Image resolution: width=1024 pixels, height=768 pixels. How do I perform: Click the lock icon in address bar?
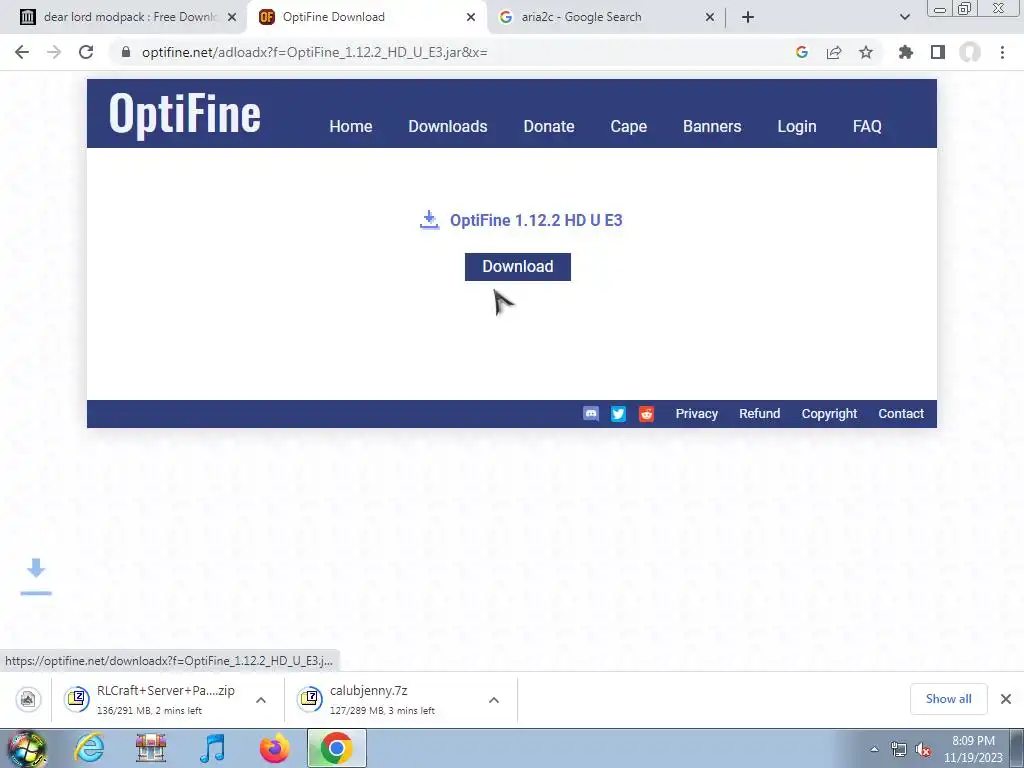tap(125, 52)
